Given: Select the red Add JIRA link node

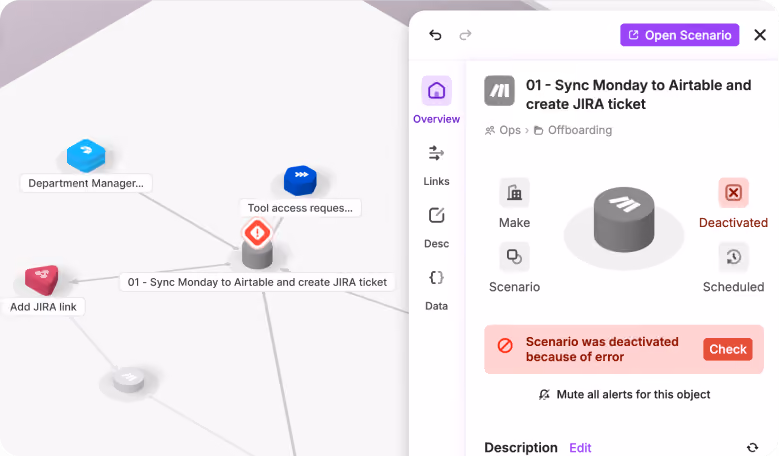Looking at the screenshot, I should point(42,280).
